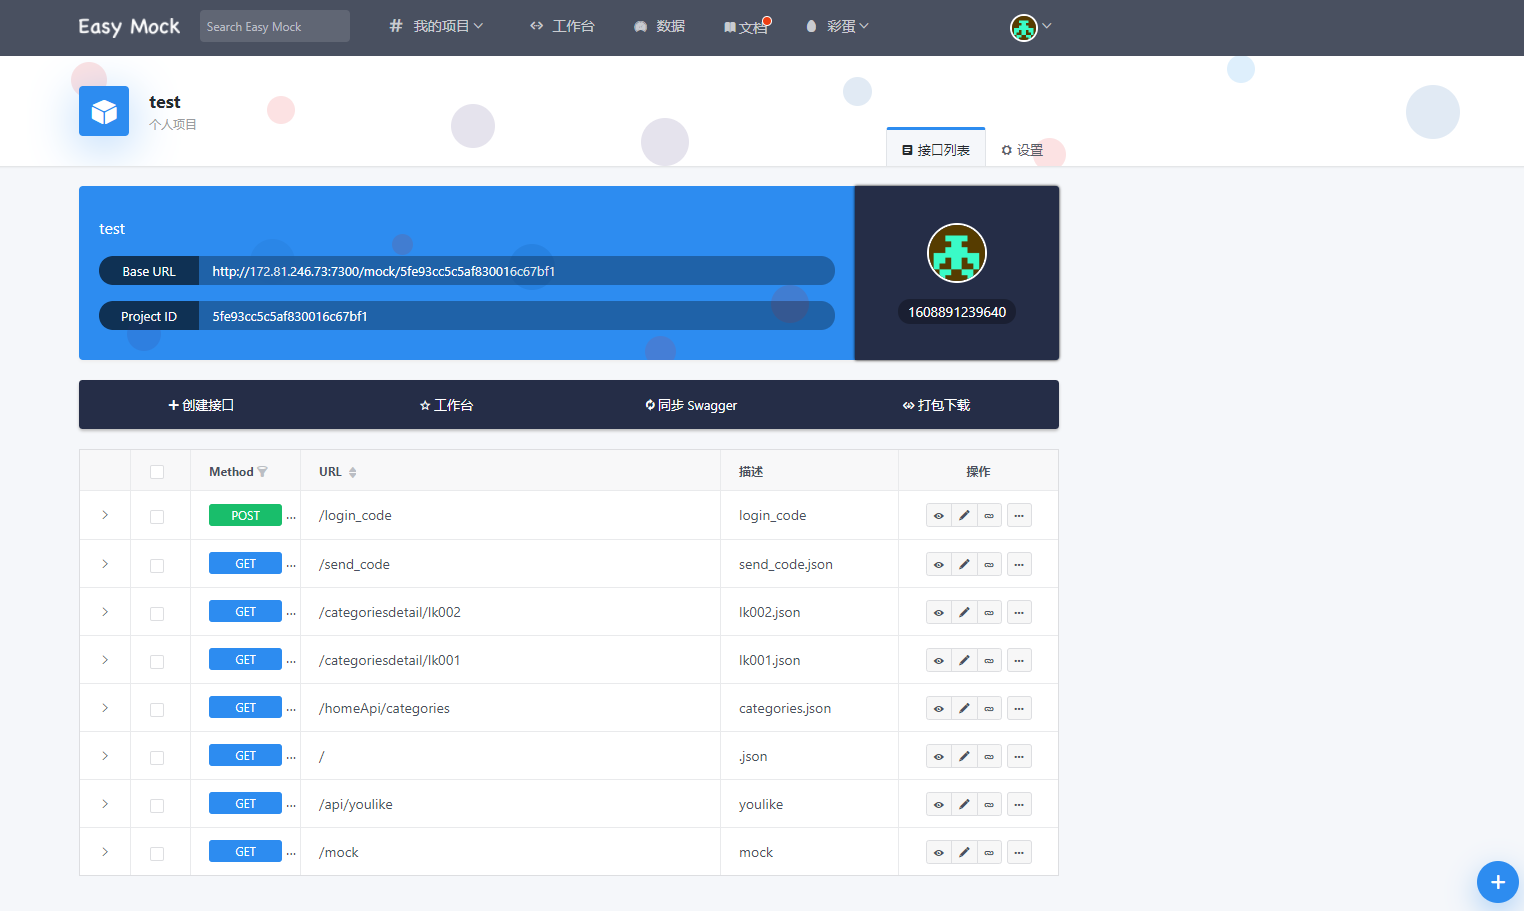This screenshot has height=911, width=1524.
Task: Edit the /mock interface
Action: (964, 852)
